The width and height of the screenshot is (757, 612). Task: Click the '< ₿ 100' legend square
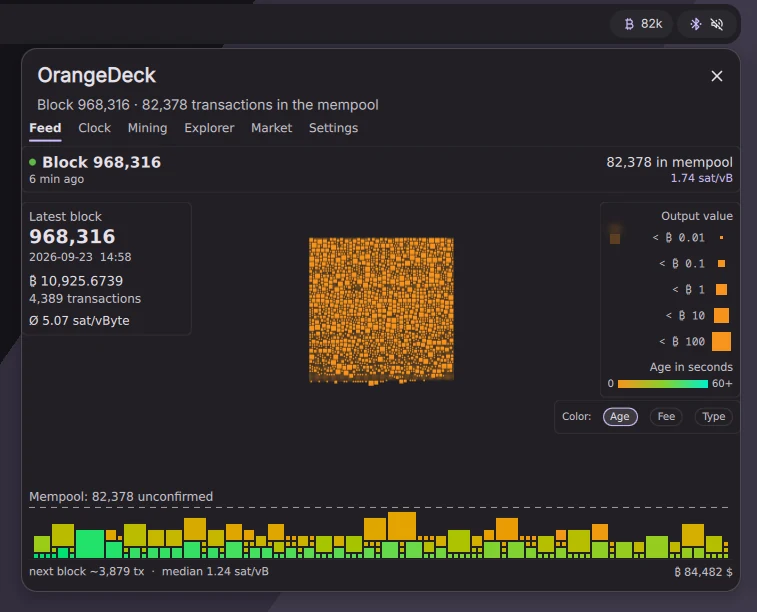(721, 341)
